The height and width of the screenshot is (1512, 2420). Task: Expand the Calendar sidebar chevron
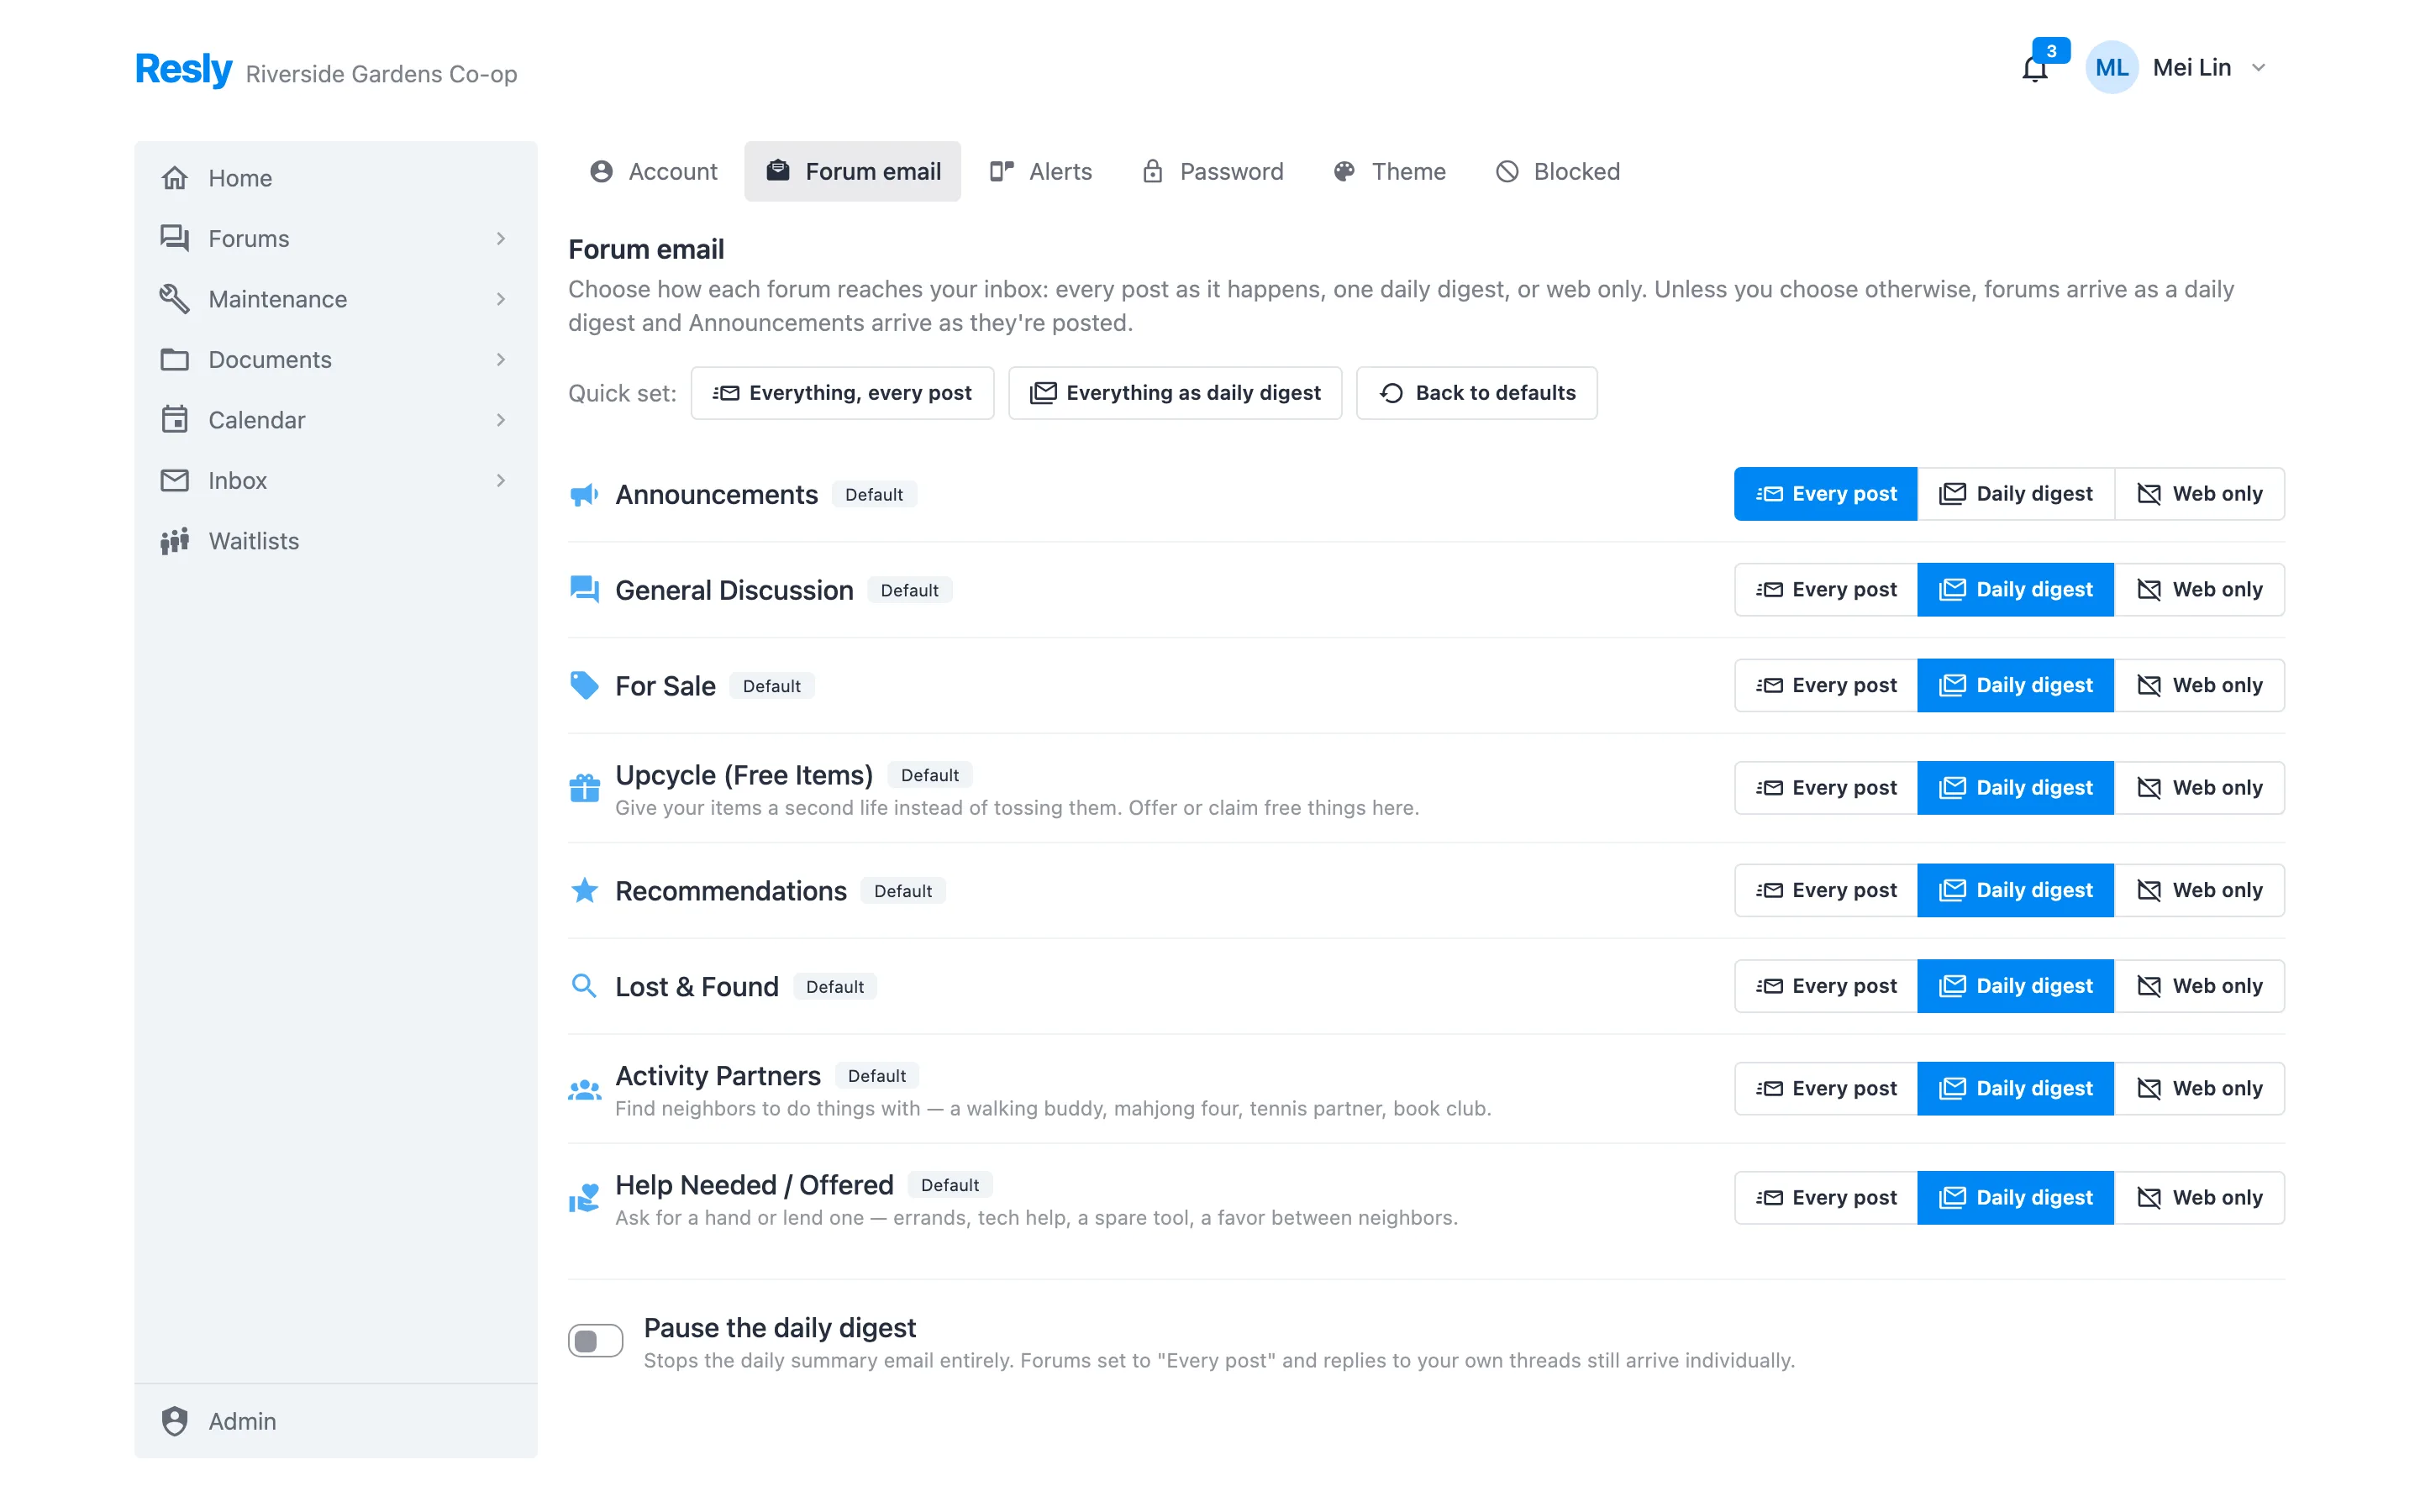501,420
